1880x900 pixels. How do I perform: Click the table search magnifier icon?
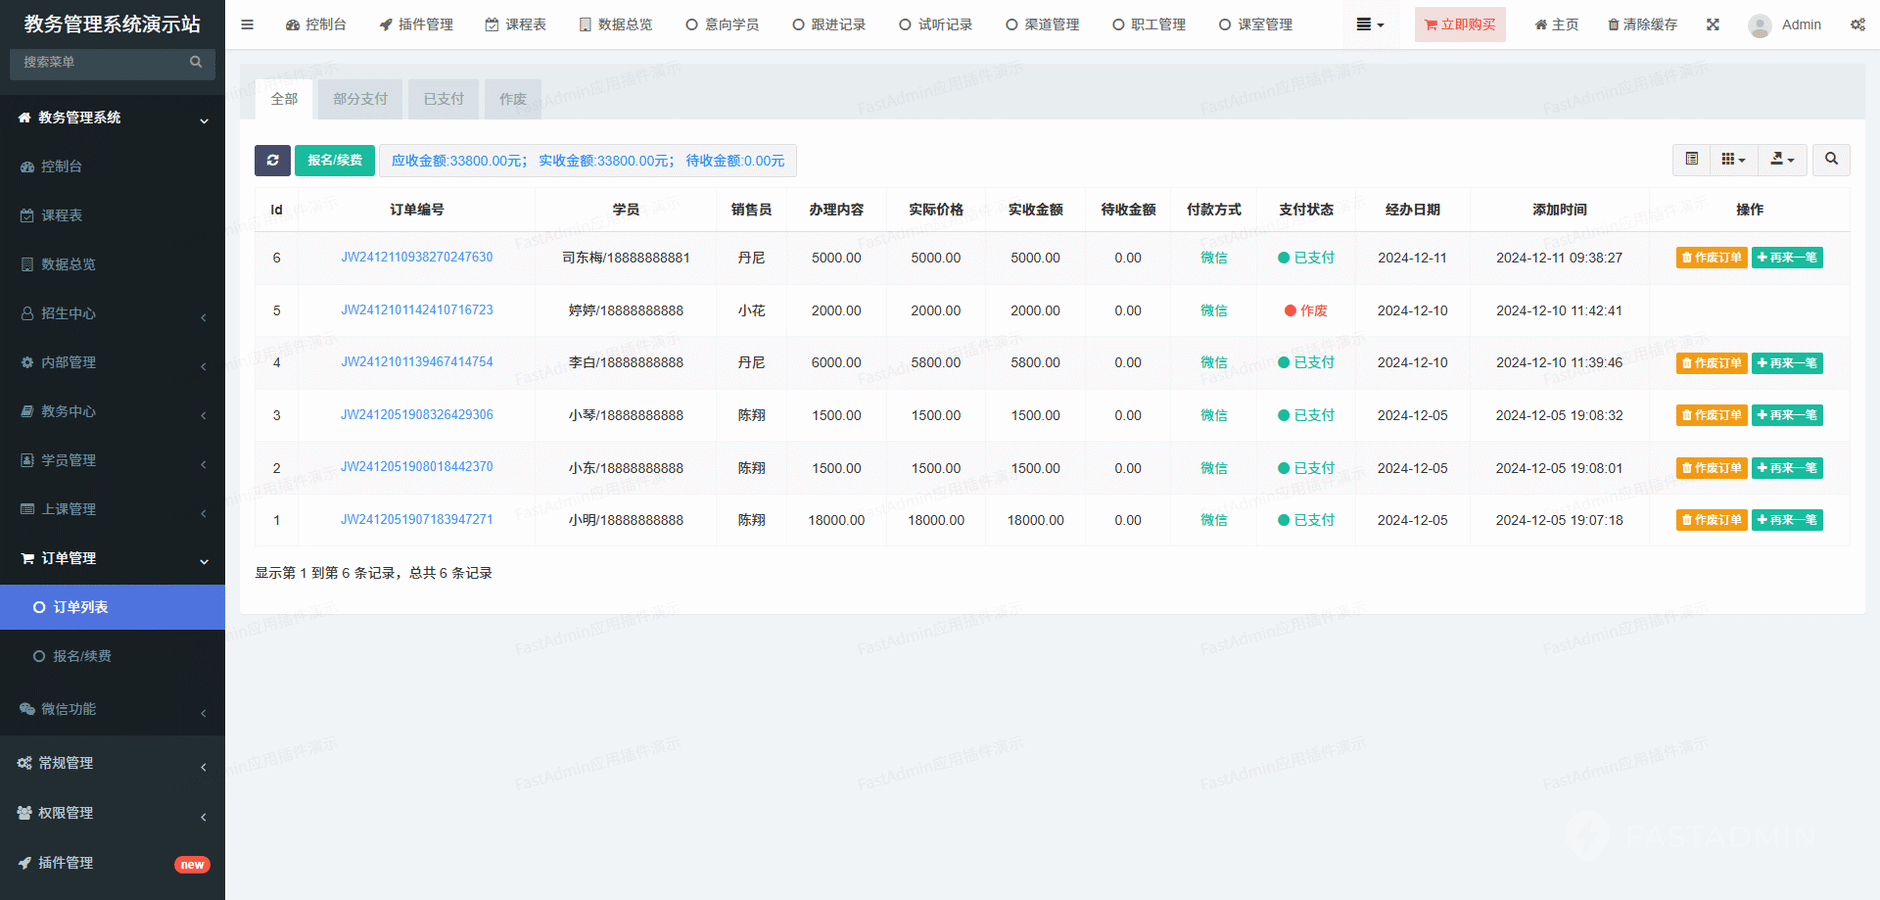[x=1831, y=160]
